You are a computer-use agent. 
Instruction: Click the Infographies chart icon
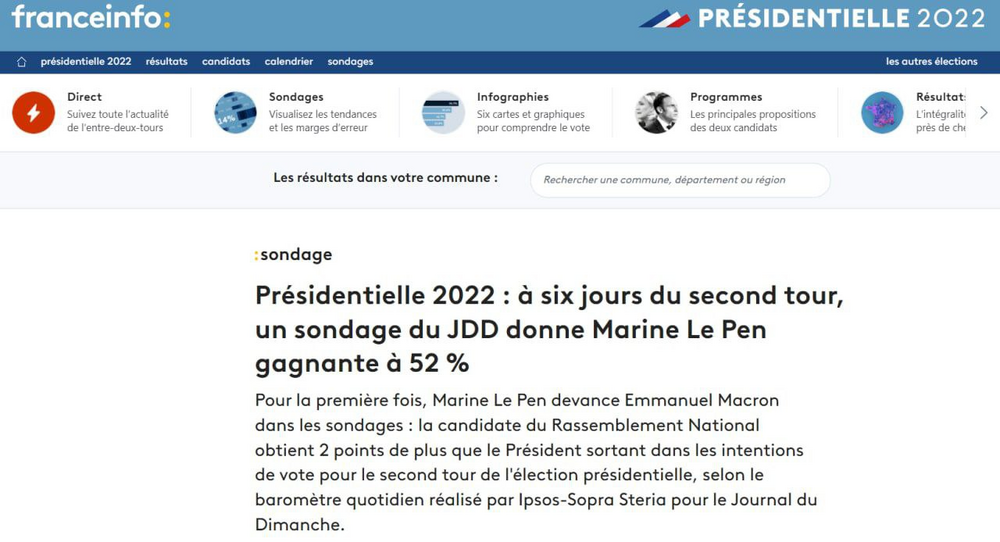(x=443, y=113)
